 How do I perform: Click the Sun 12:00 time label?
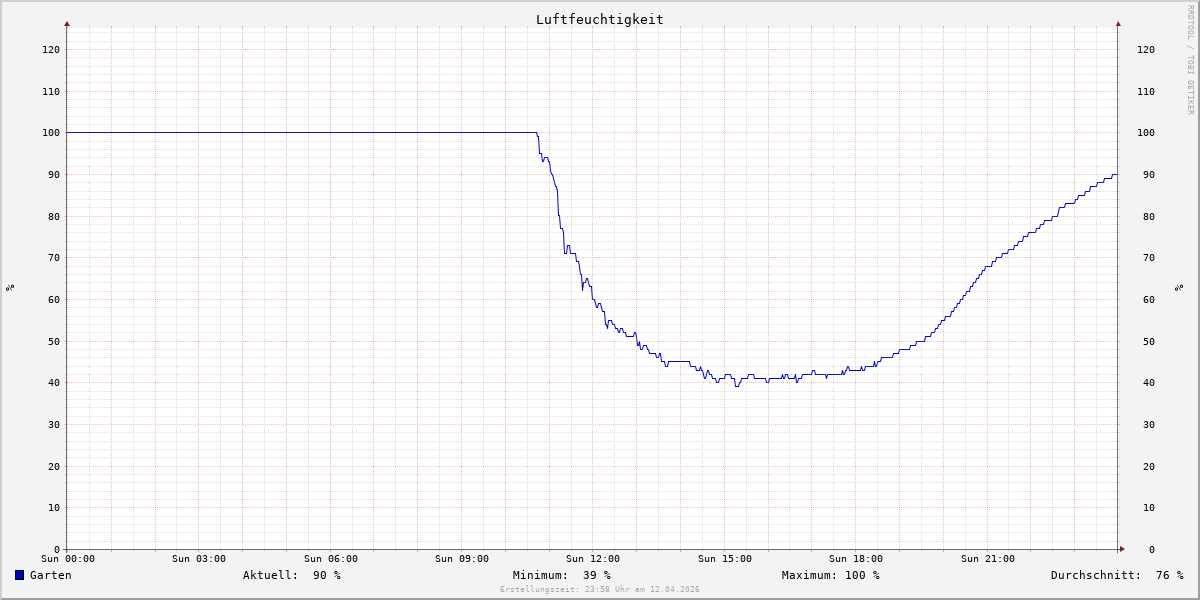(x=592, y=559)
